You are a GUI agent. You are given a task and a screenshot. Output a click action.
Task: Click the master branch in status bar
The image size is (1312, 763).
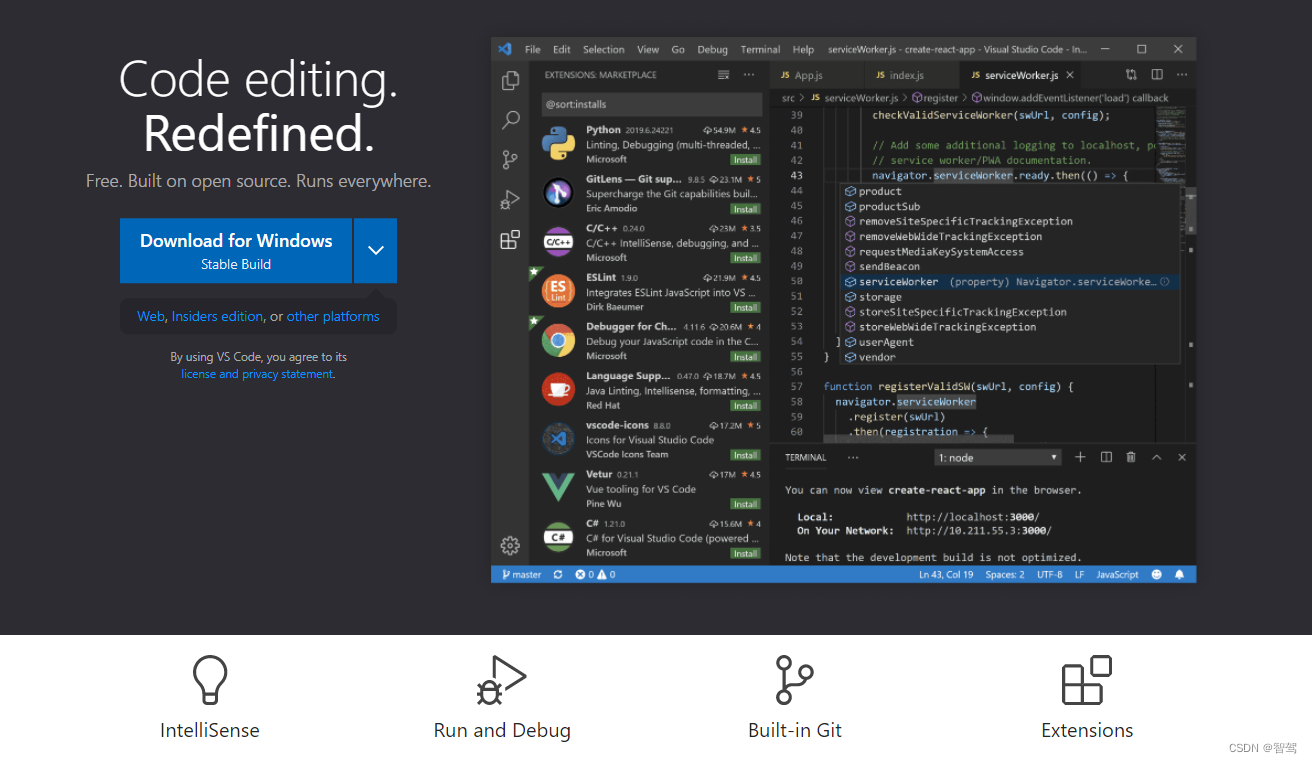[x=521, y=575]
